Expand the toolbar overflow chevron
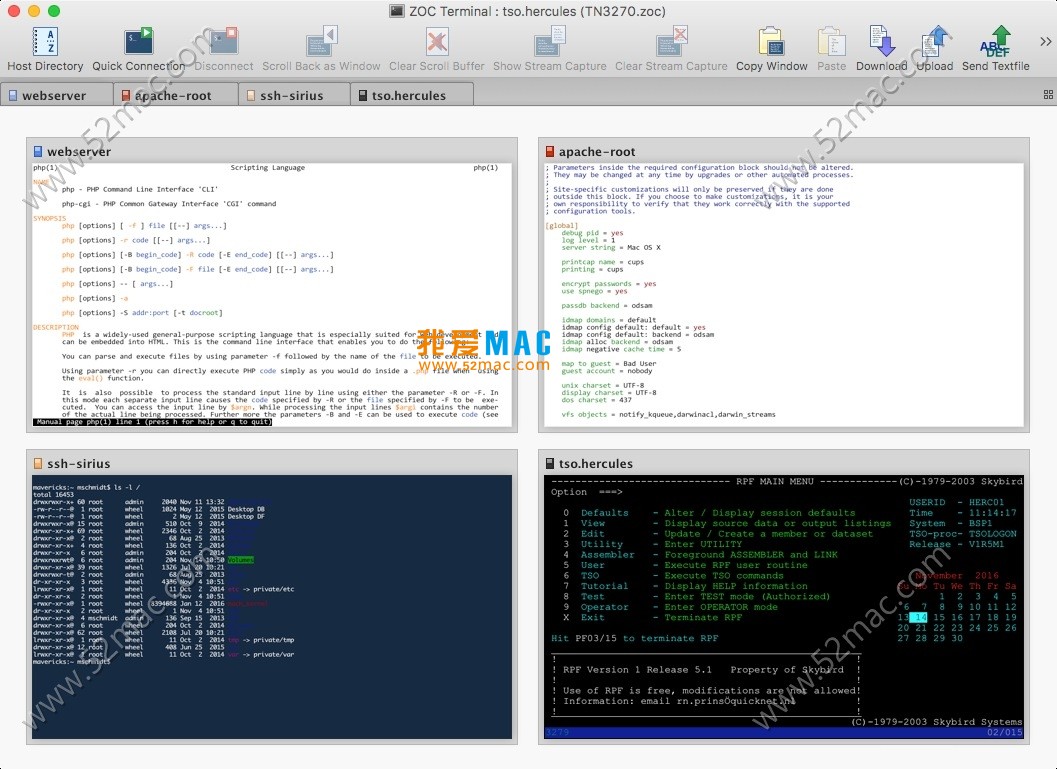This screenshot has height=769, width=1057. 1046,42
